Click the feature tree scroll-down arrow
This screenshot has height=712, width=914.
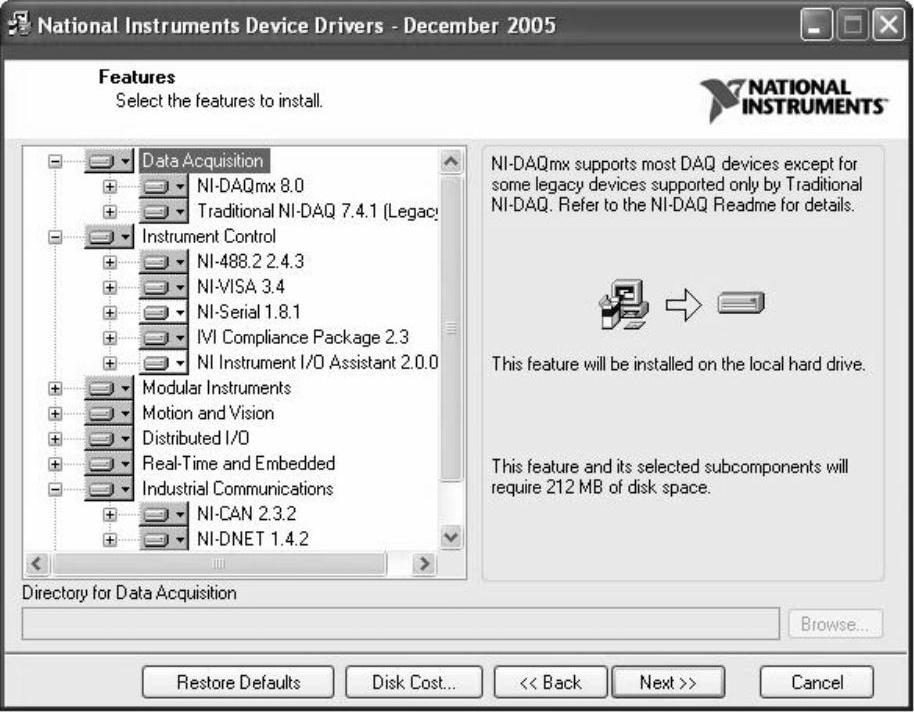coord(451,536)
